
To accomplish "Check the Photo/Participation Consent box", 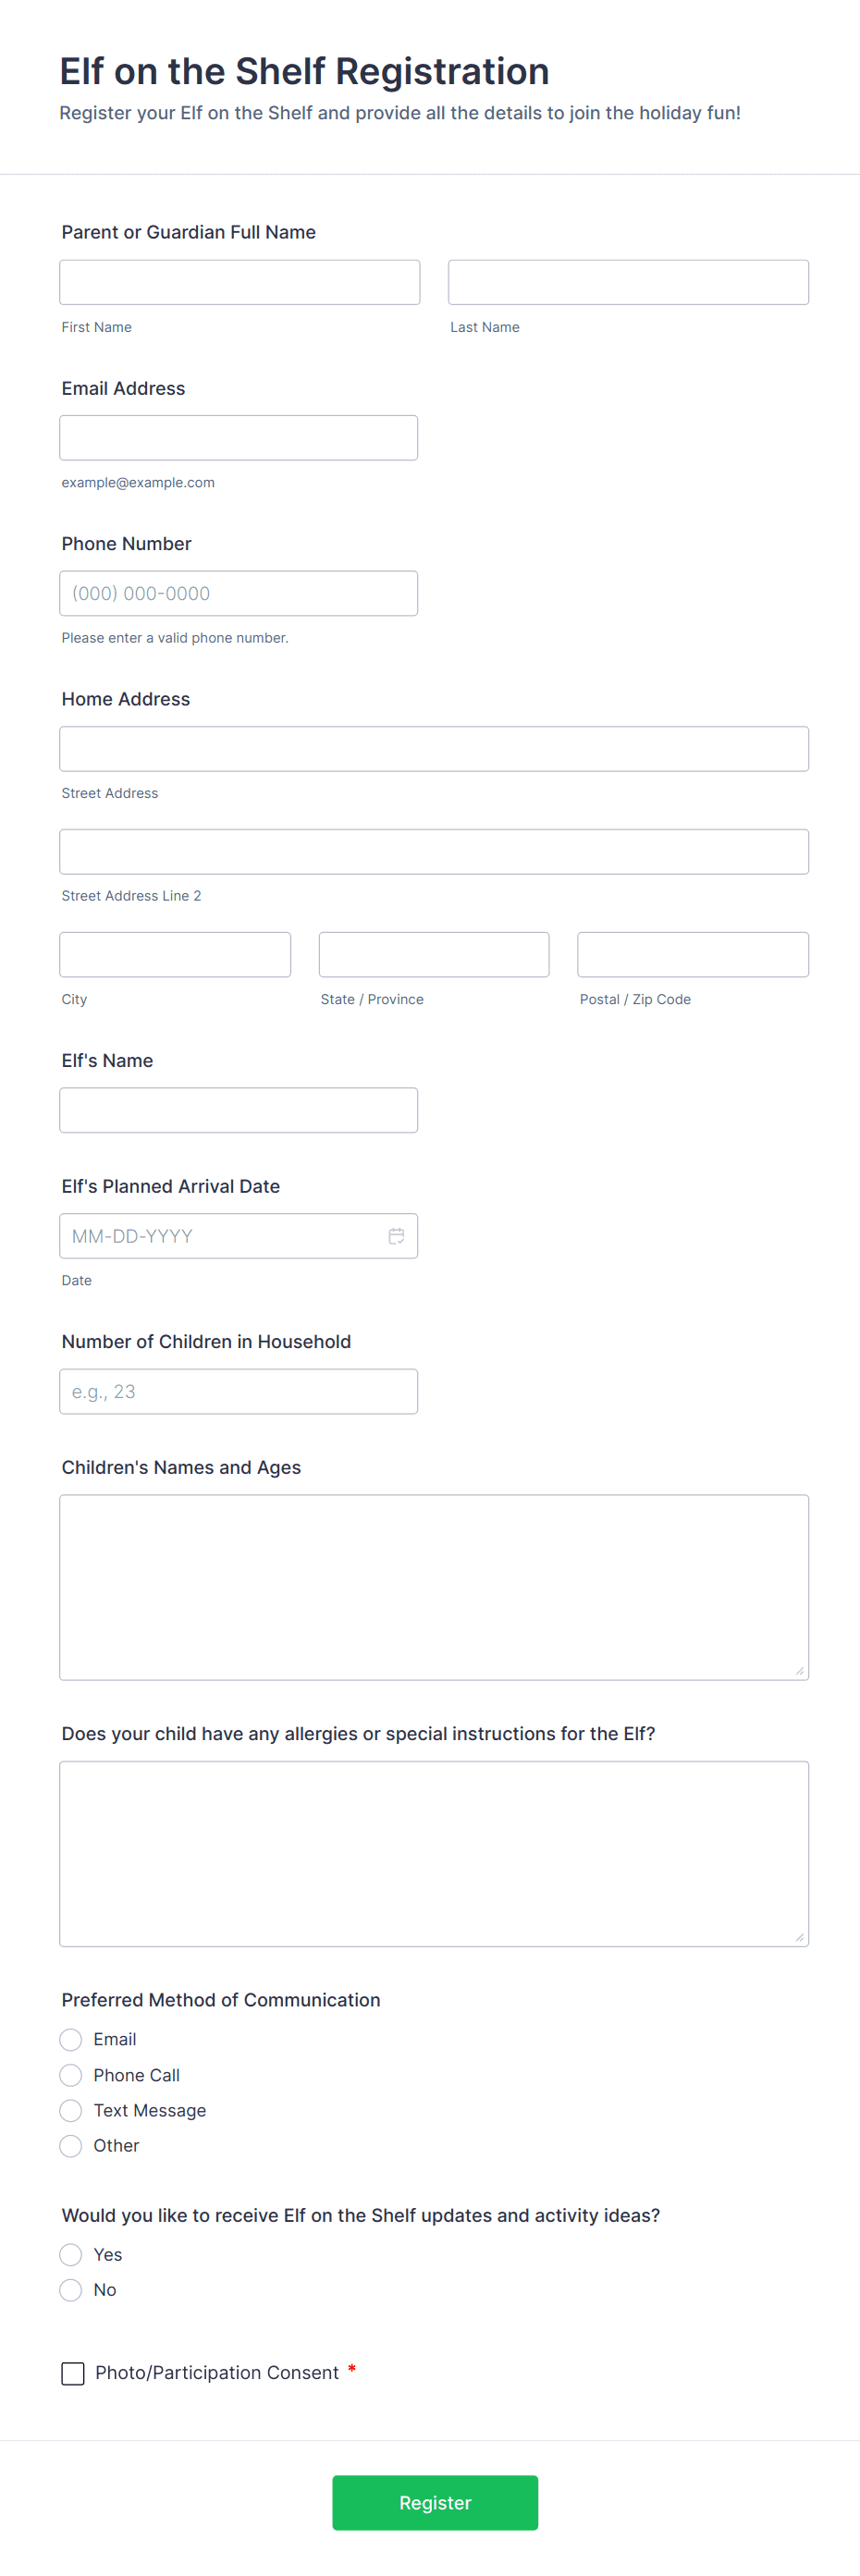I will click(x=73, y=2373).
